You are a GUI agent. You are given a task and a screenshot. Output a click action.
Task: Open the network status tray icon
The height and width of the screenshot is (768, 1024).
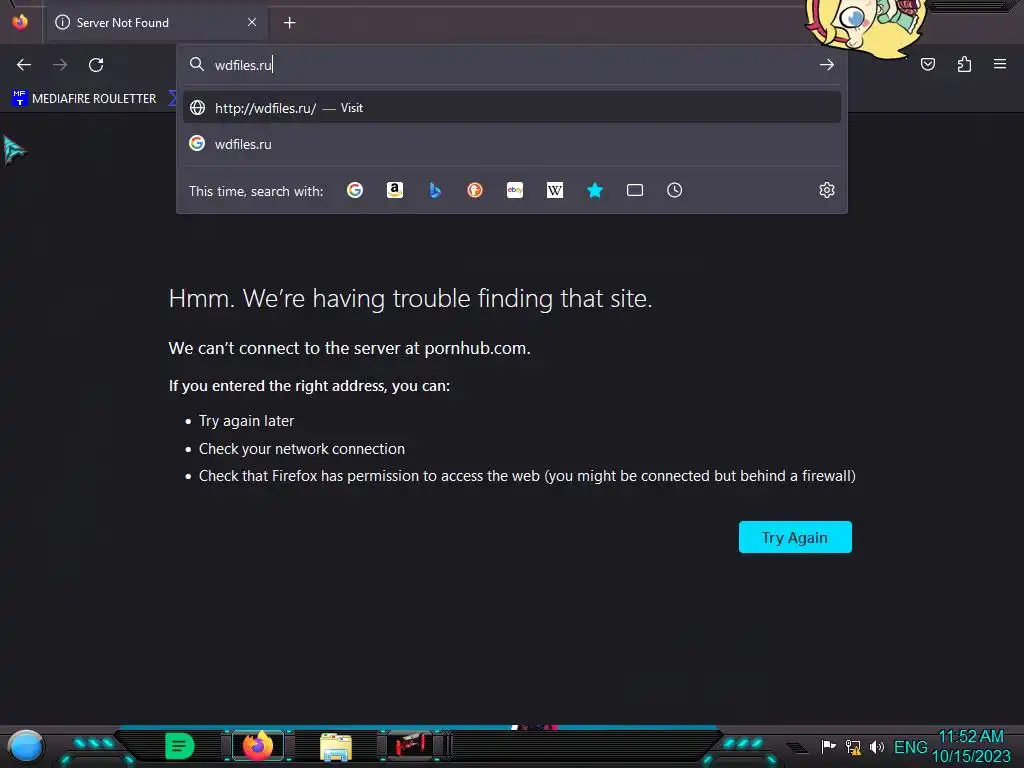coord(853,746)
